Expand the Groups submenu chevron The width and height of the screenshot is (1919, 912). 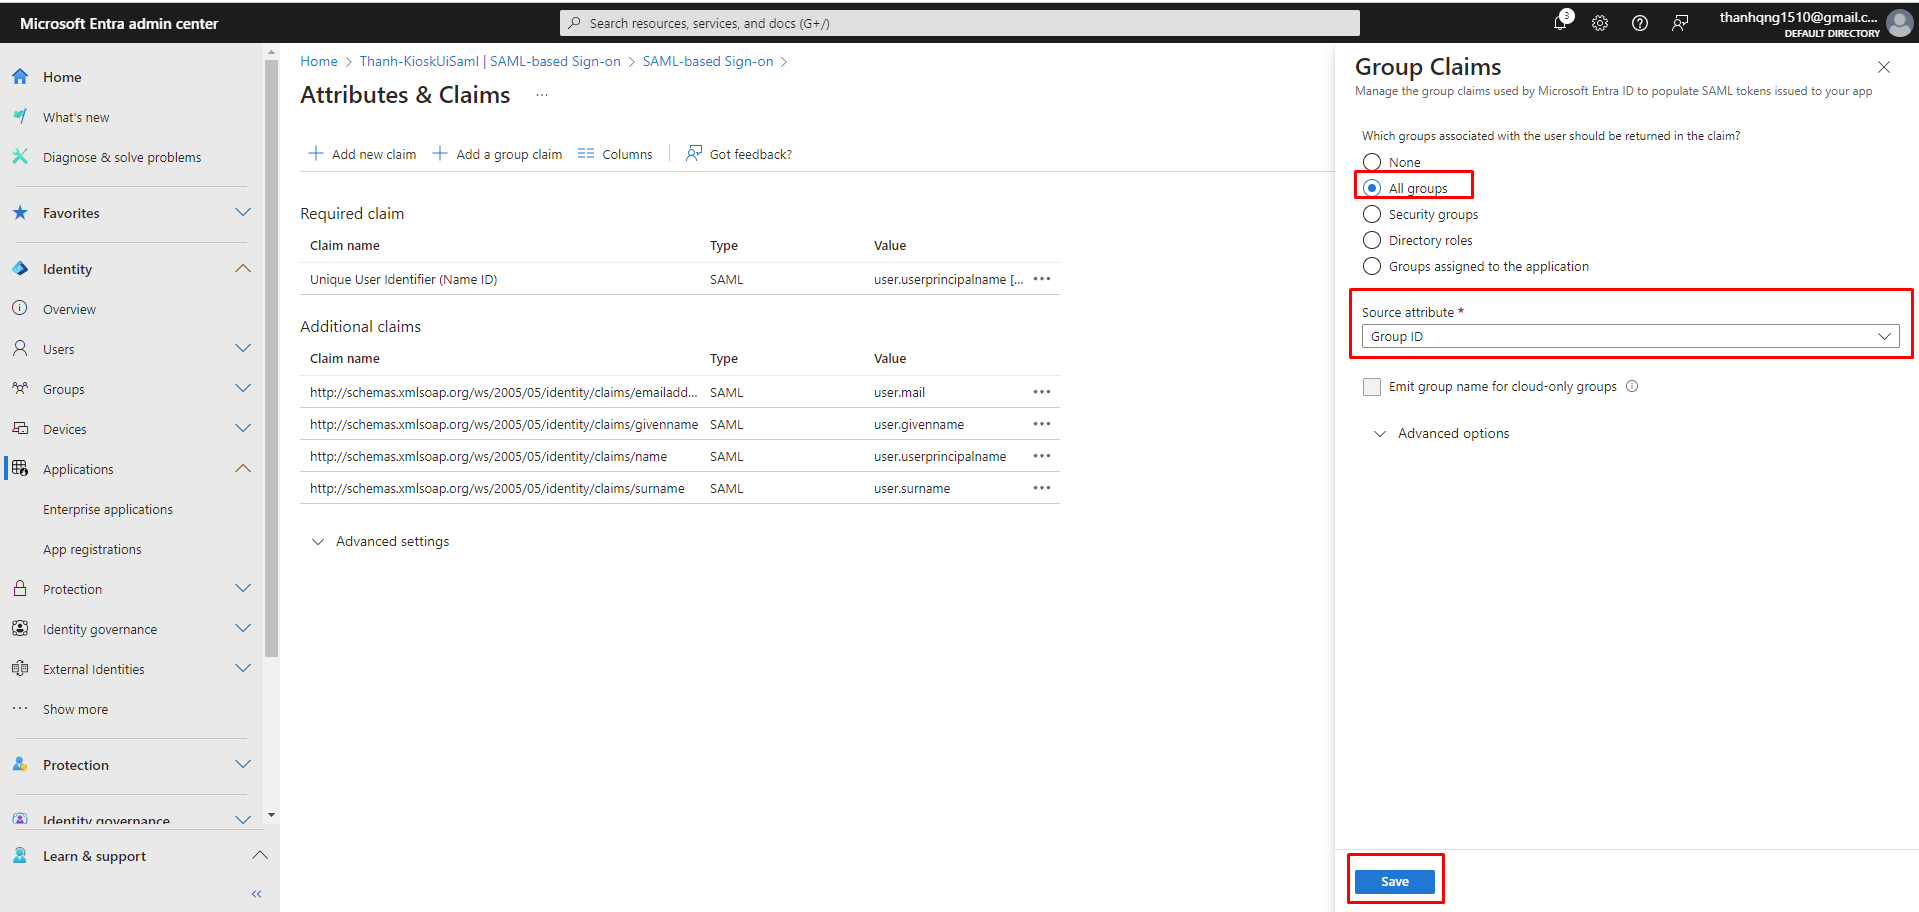pos(243,388)
